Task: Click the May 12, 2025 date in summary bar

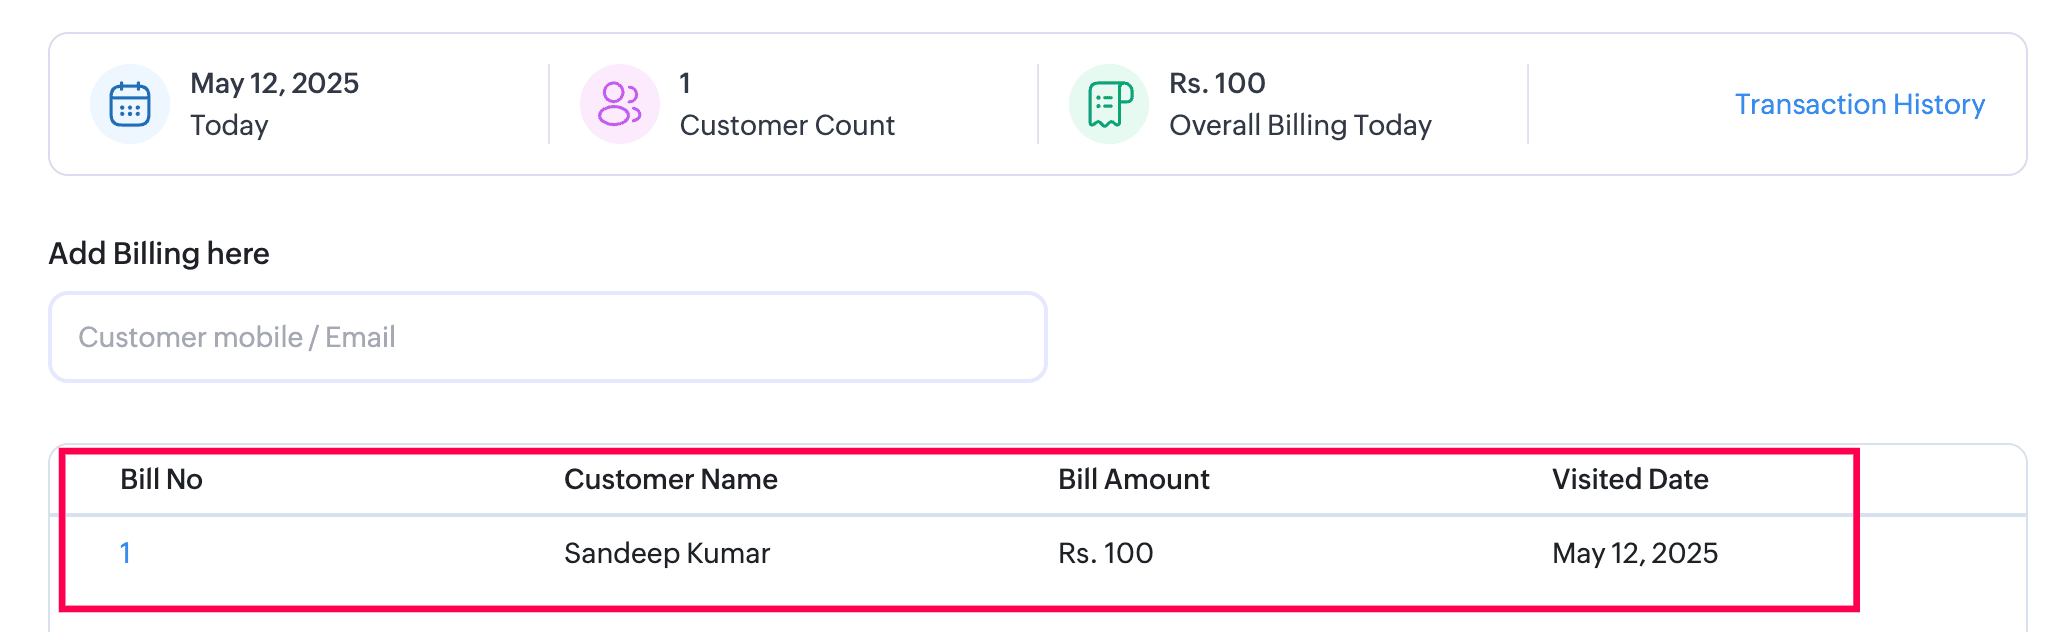Action: (274, 83)
